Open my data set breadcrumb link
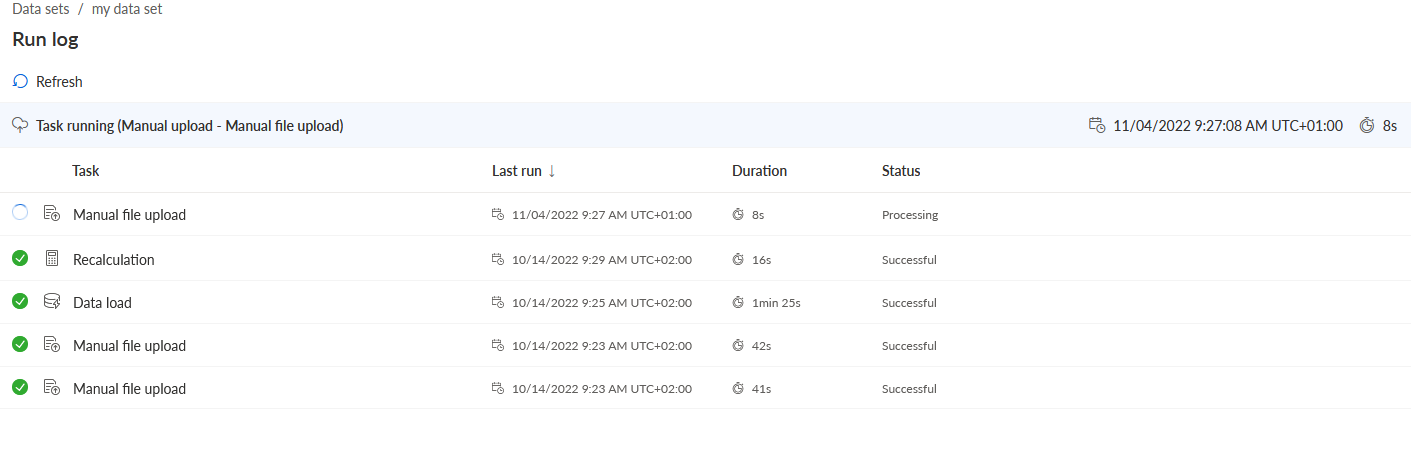The height and width of the screenshot is (454, 1411). point(126,9)
